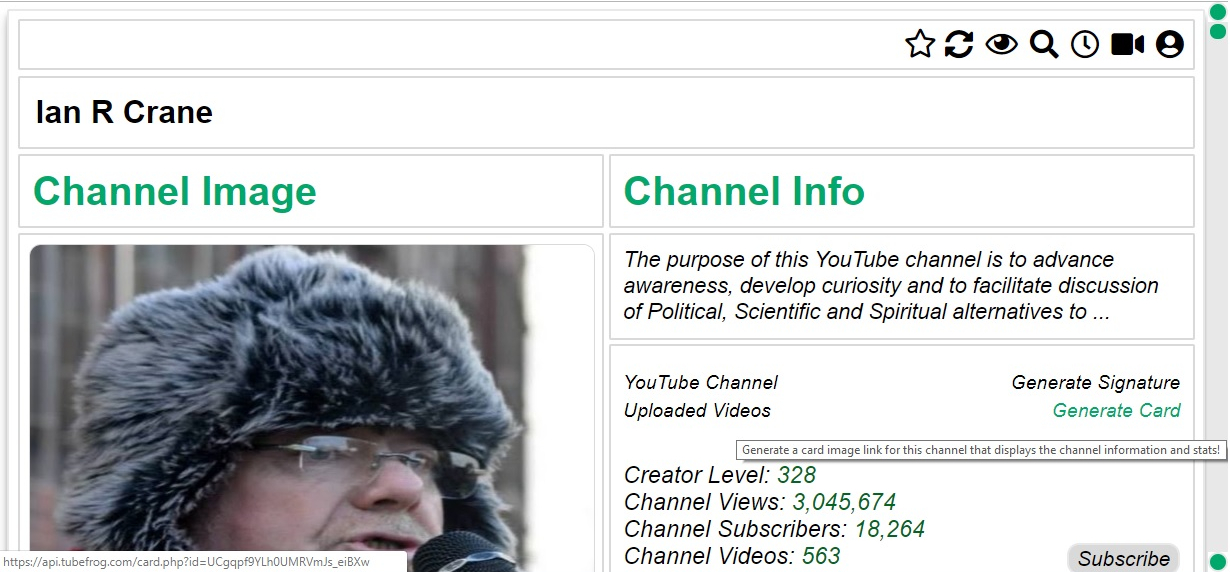Click Channel Subscribers value 18,264

890,529
